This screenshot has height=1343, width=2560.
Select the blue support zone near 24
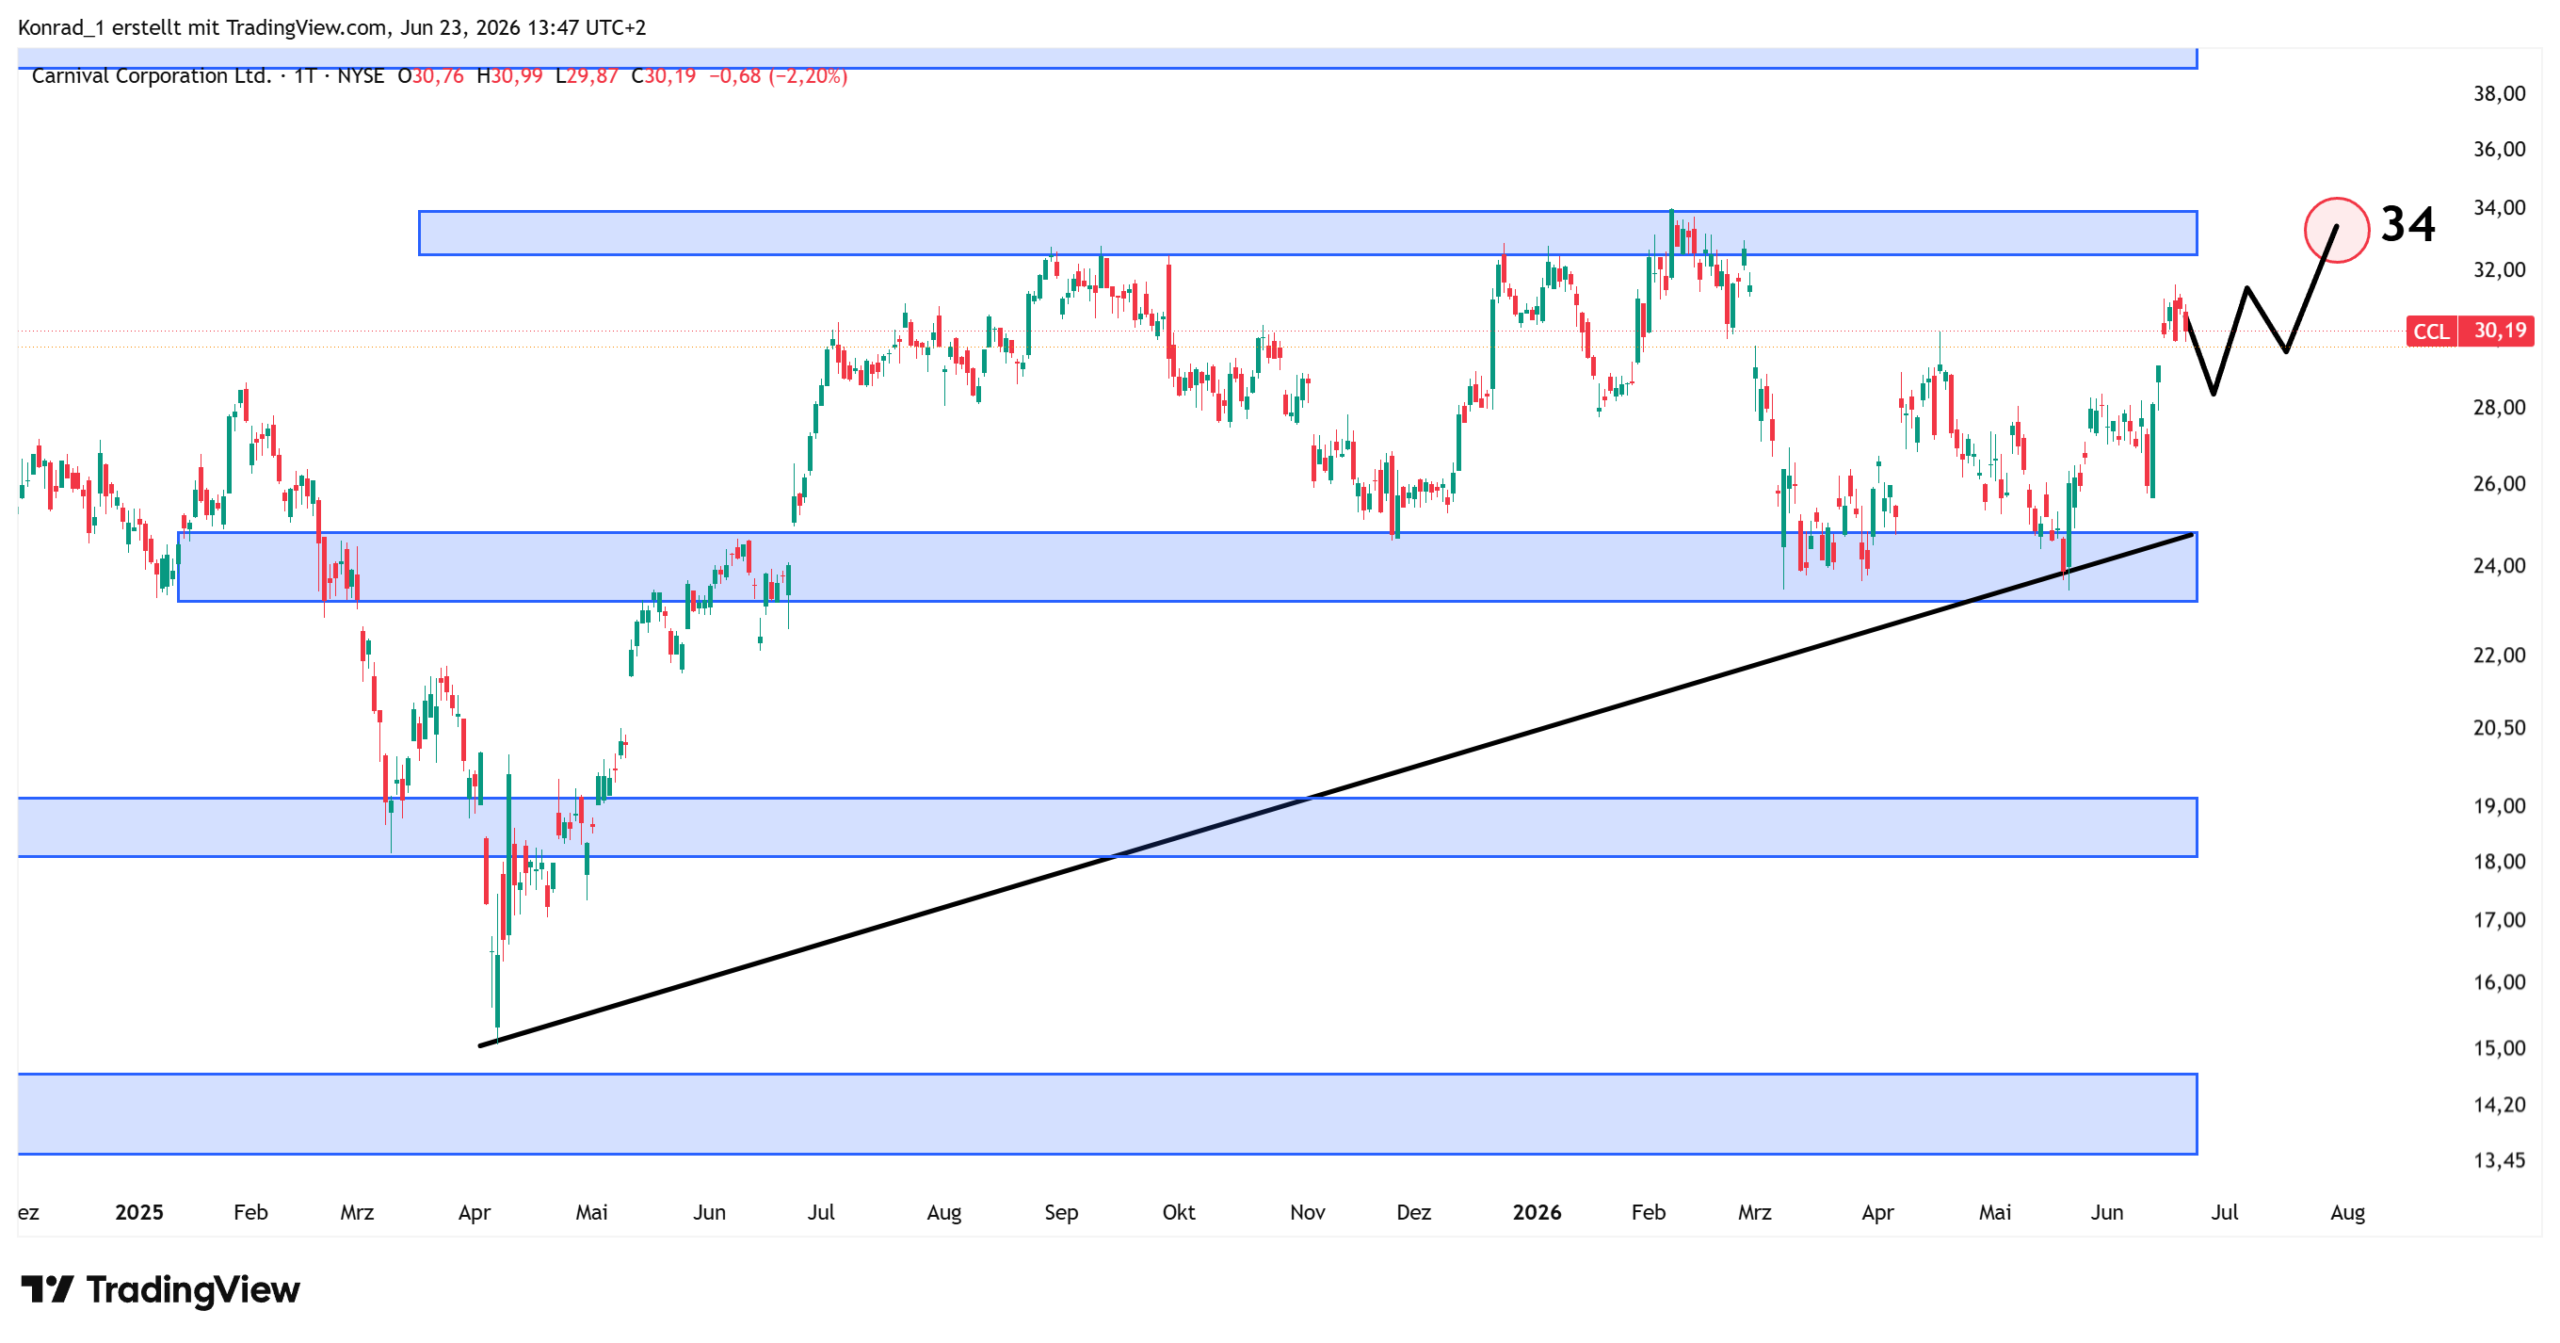click(1187, 567)
